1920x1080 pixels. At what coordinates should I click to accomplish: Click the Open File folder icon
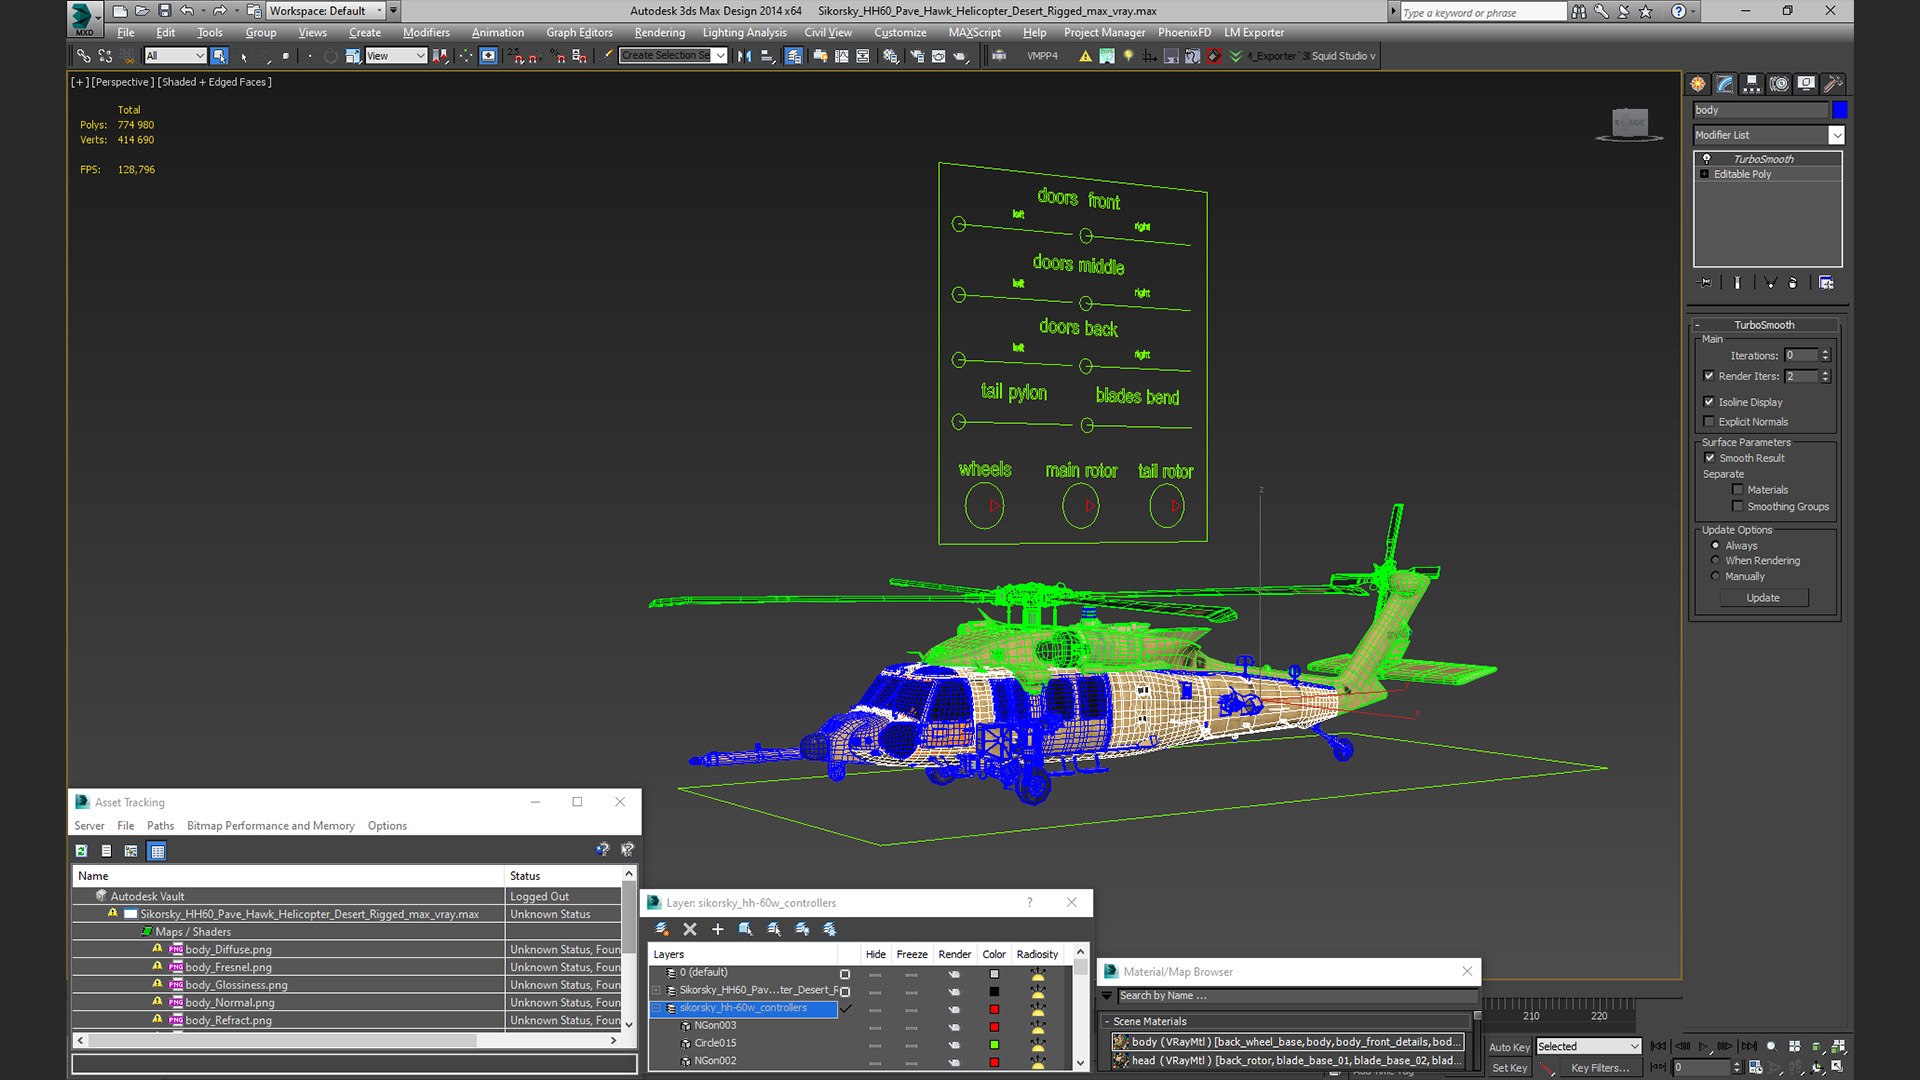pyautogui.click(x=142, y=11)
